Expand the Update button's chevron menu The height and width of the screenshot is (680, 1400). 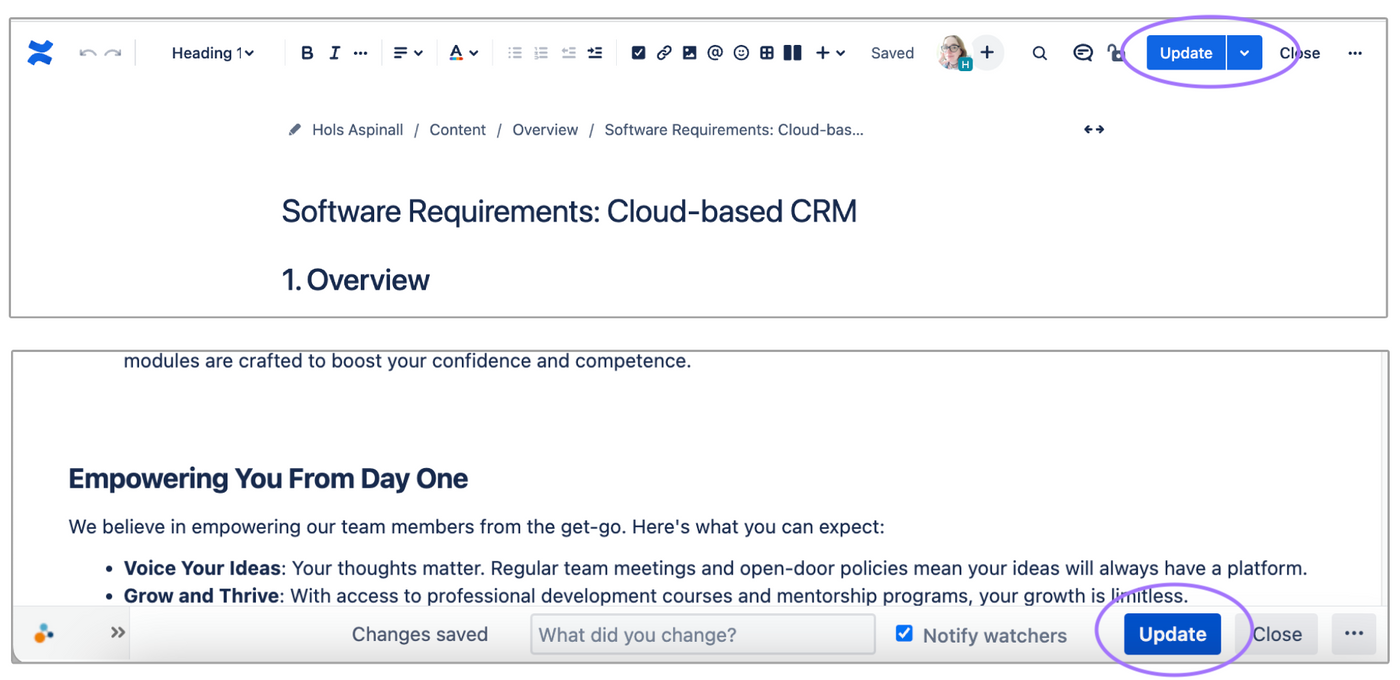click(1243, 52)
